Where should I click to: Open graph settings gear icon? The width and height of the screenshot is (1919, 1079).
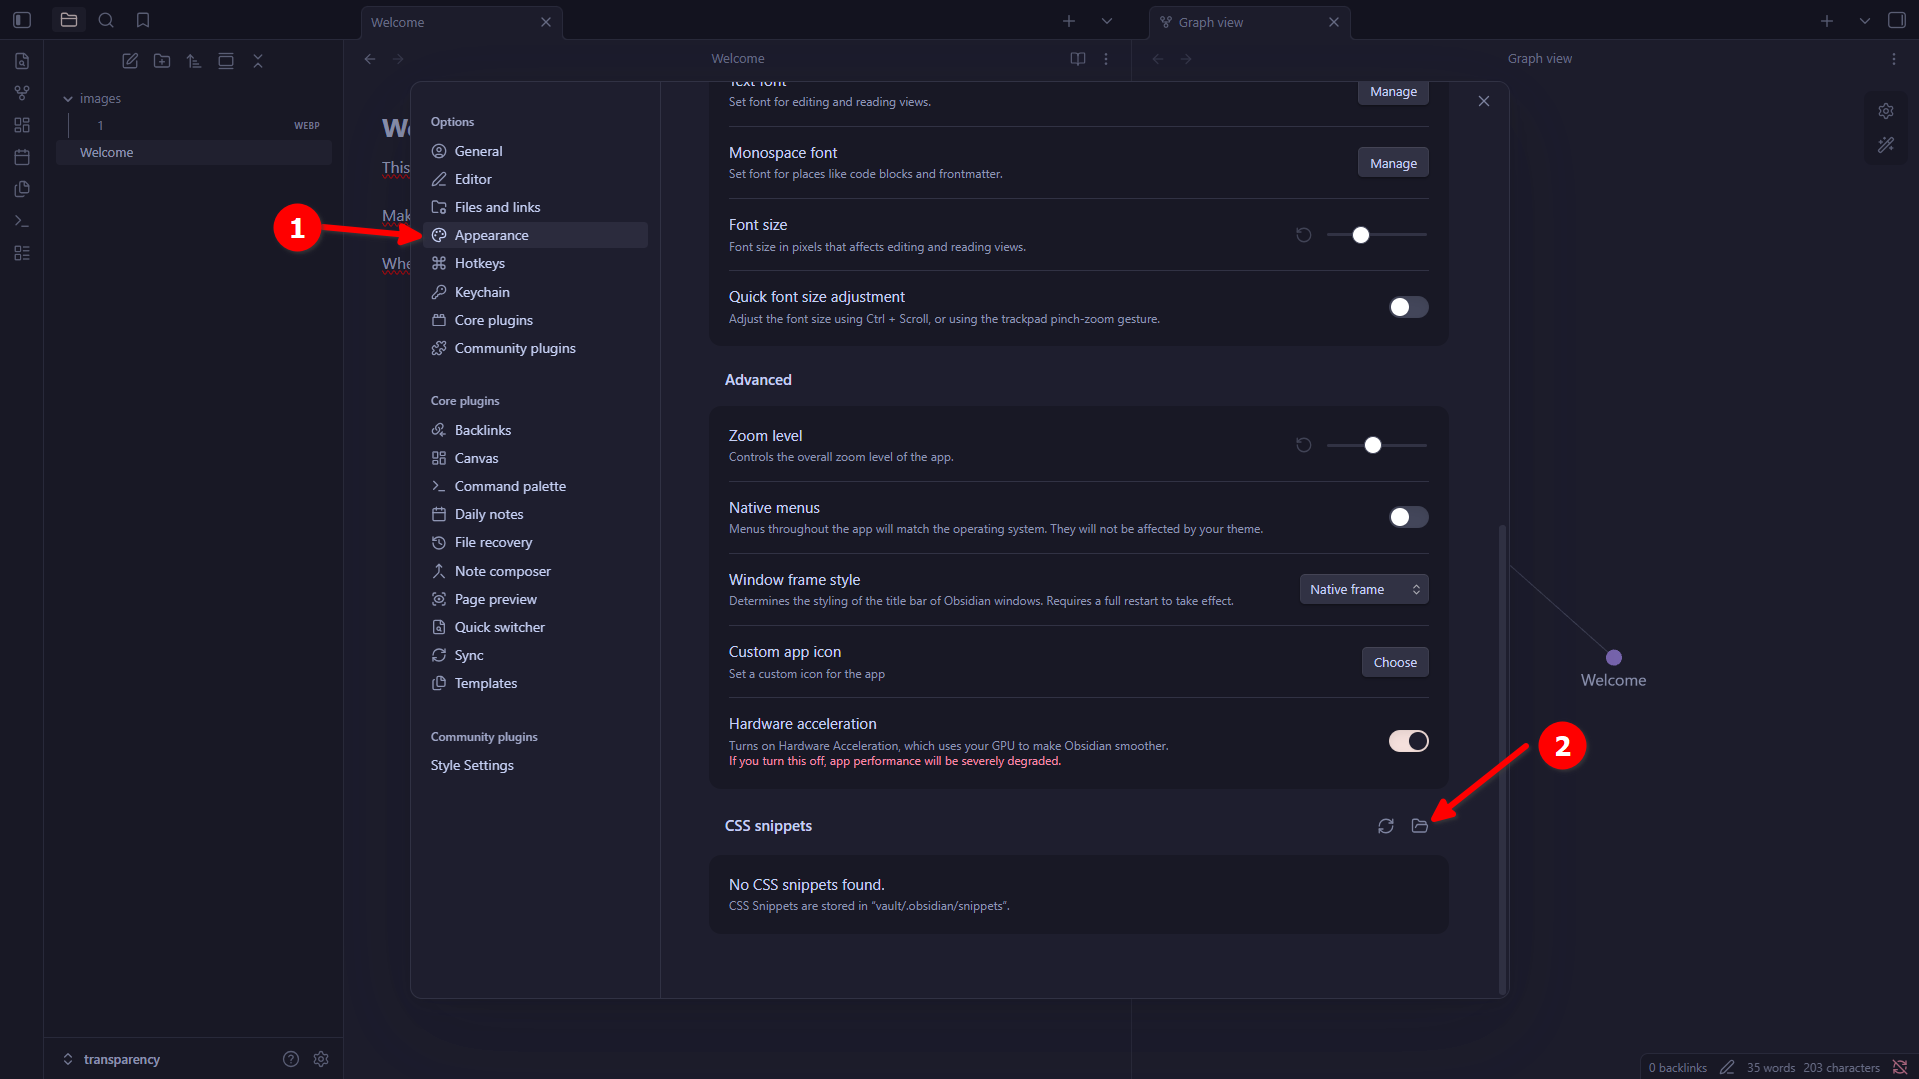pyautogui.click(x=1885, y=111)
